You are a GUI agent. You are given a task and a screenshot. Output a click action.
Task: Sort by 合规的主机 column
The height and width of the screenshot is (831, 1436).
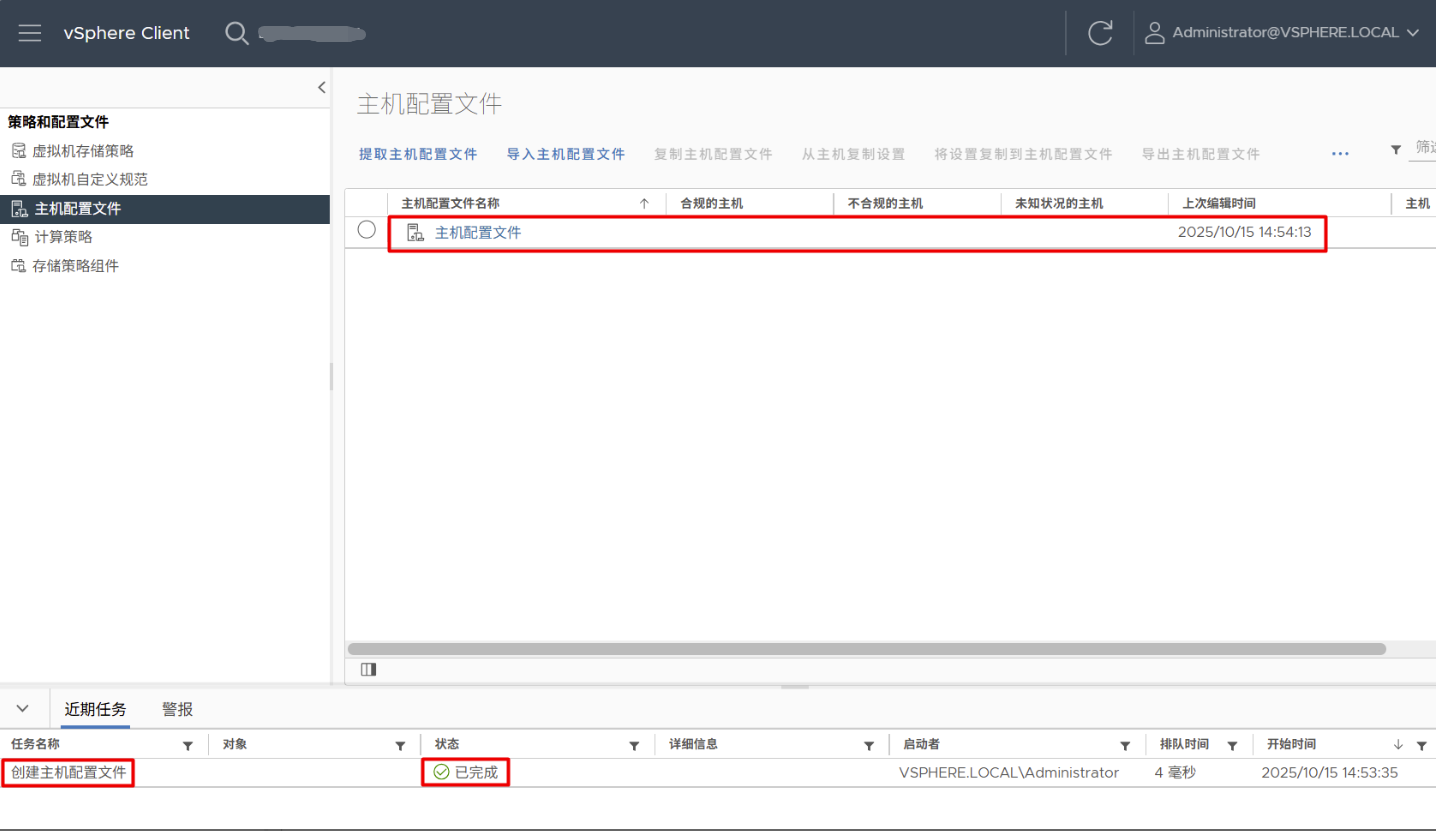(x=712, y=203)
